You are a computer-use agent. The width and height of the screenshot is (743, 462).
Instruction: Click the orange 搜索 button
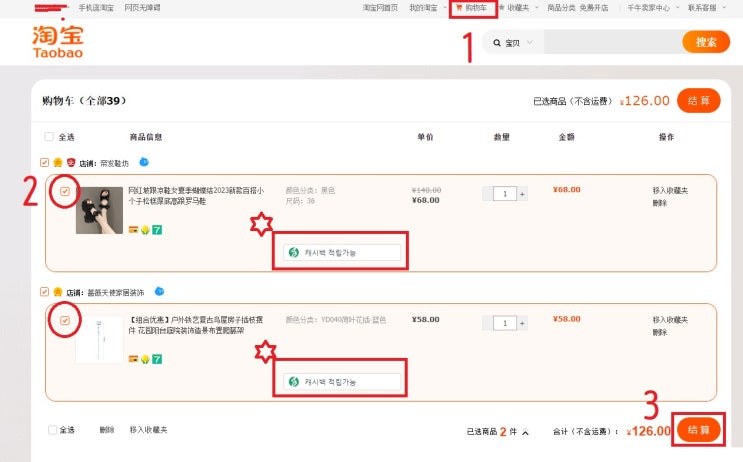(706, 42)
